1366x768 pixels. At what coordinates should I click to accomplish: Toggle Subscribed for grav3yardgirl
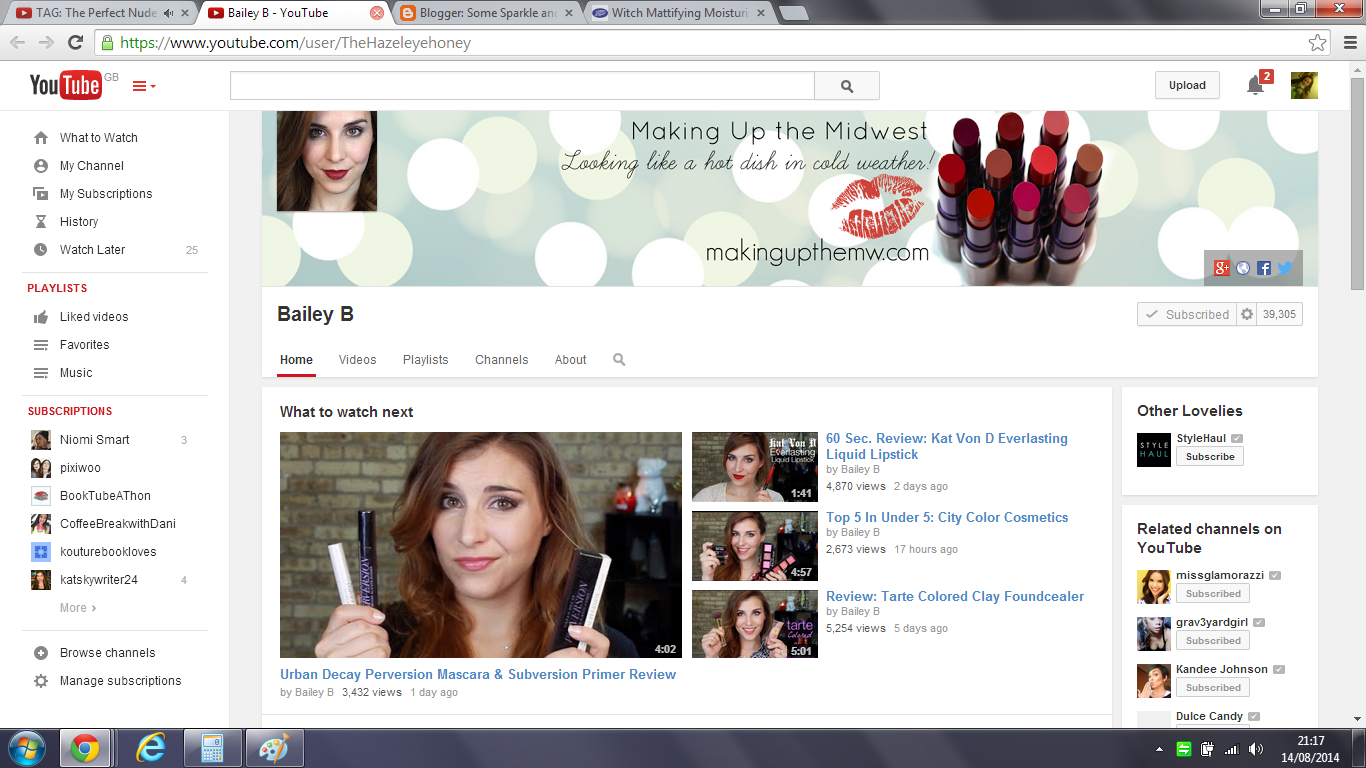tap(1213, 641)
